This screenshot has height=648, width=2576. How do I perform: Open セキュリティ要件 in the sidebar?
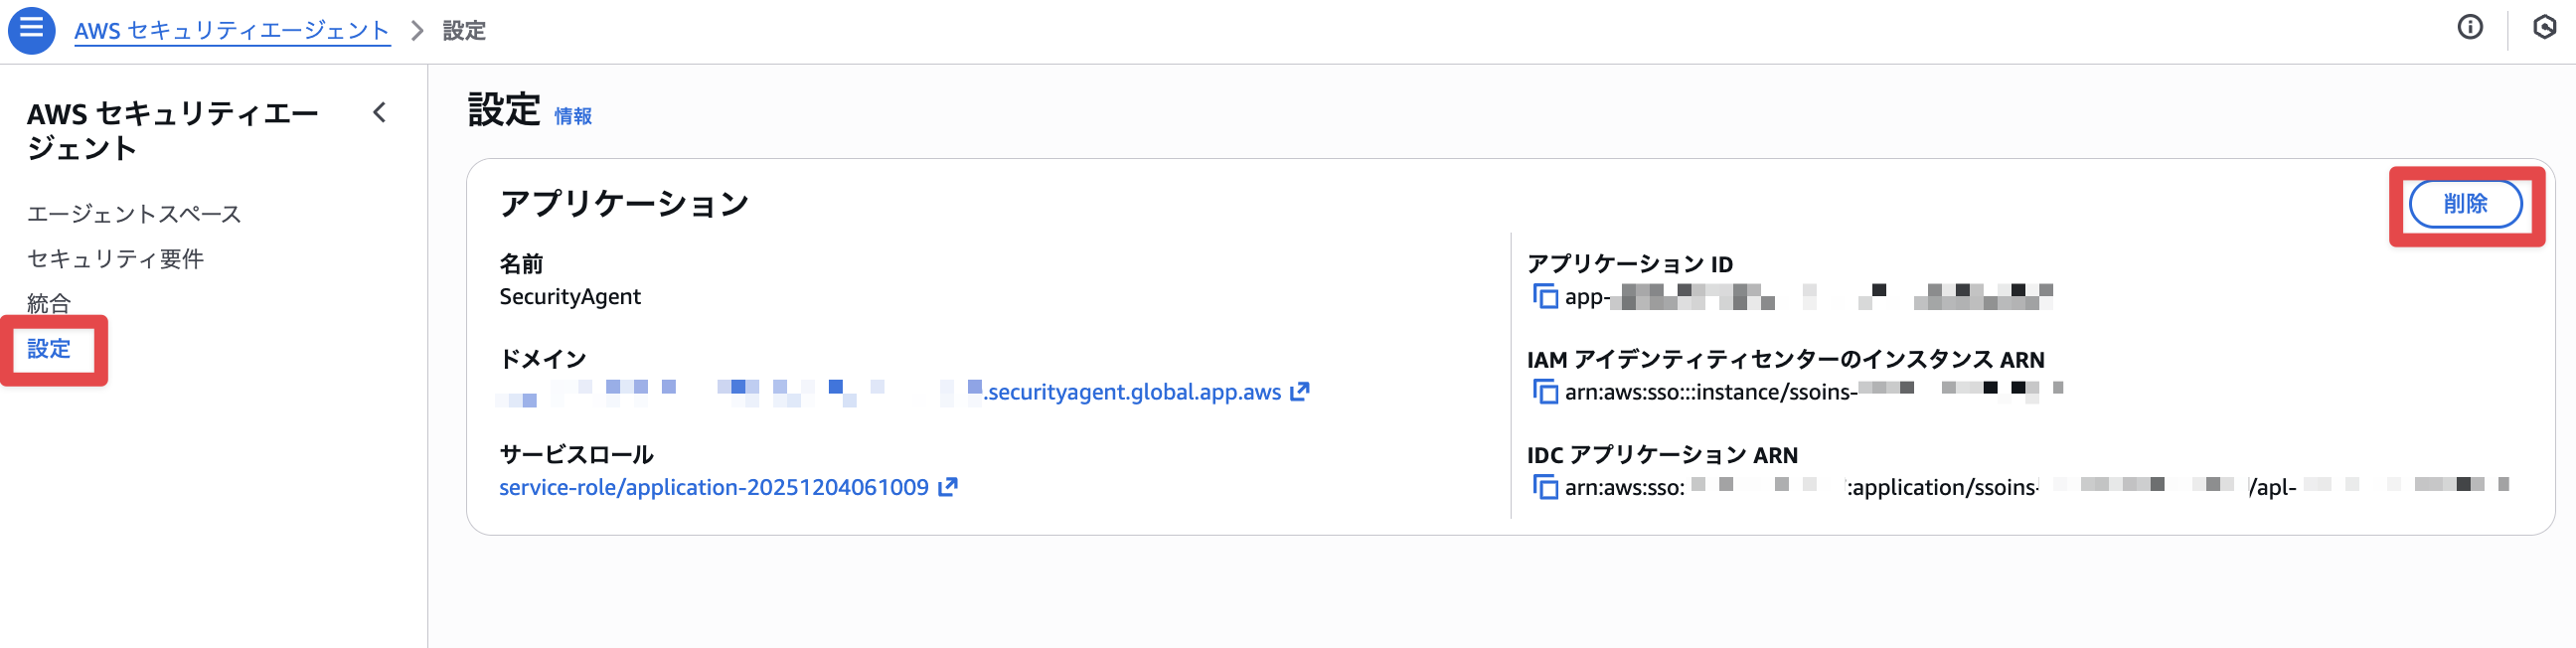(x=115, y=259)
